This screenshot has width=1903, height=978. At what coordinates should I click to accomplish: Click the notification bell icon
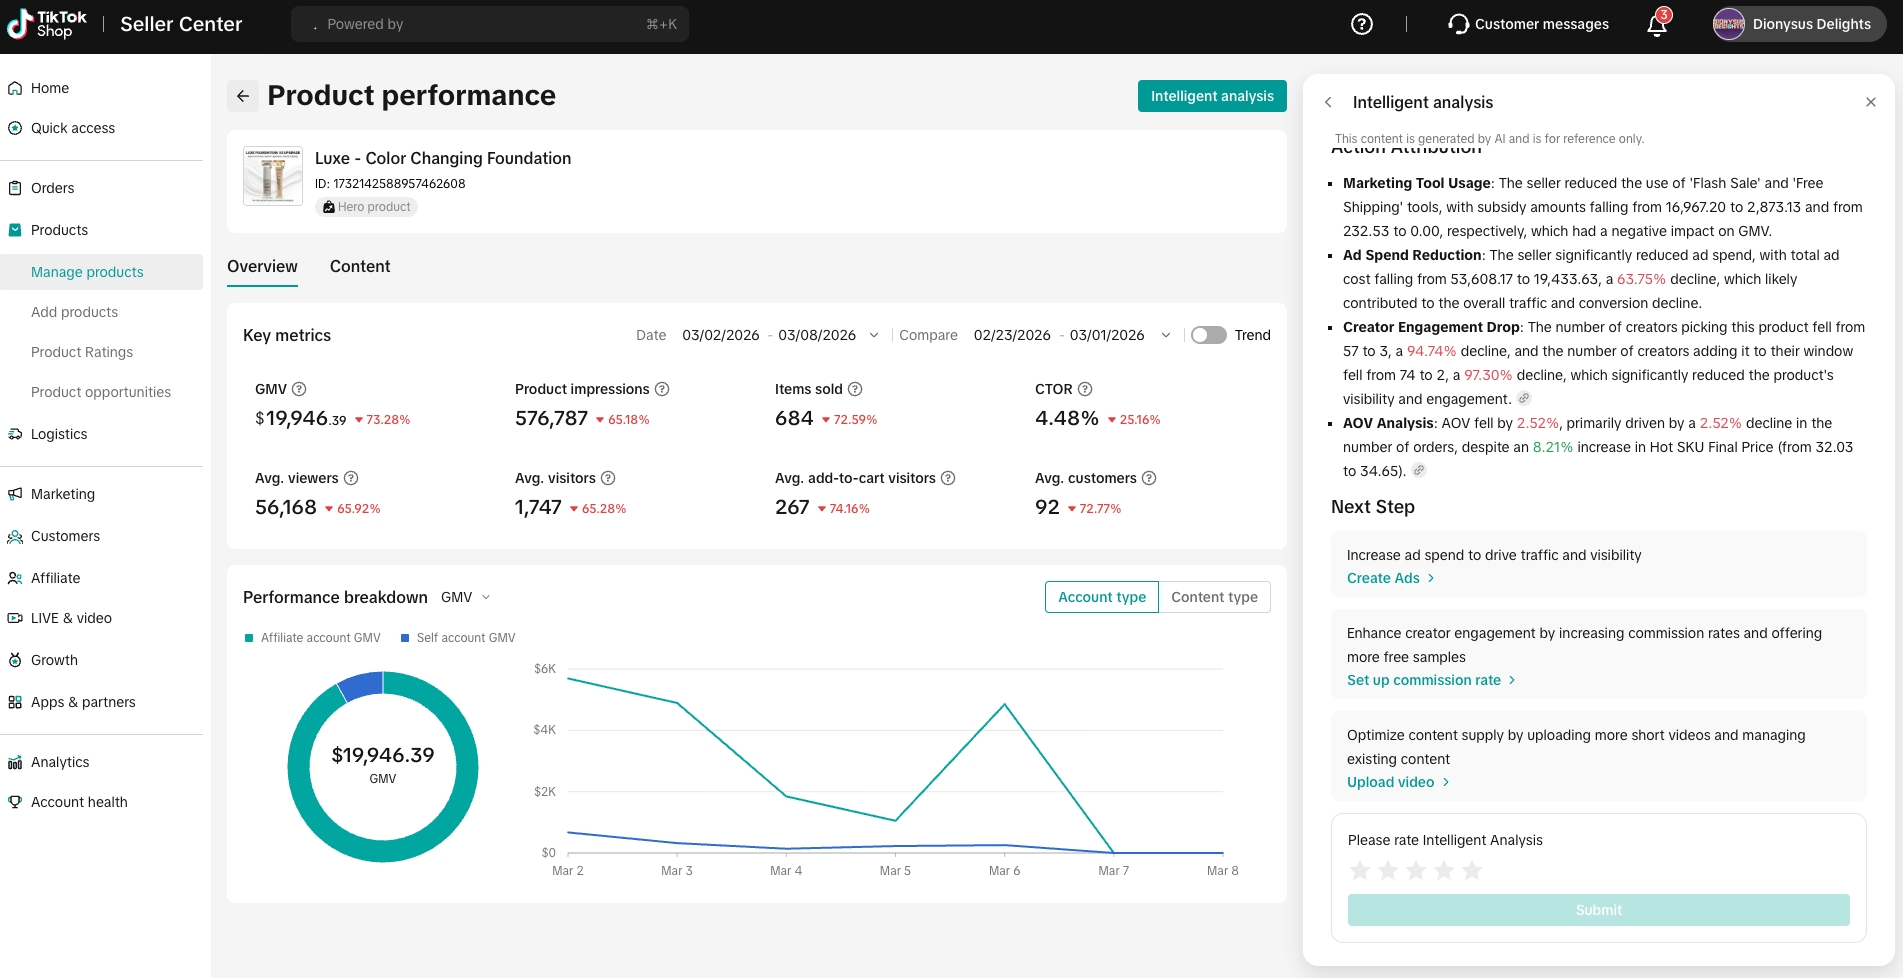pos(1657,25)
